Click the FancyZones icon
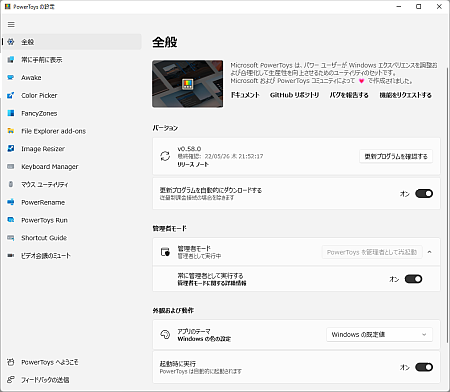Image resolution: width=450 pixels, height=392 pixels. tap(11, 113)
